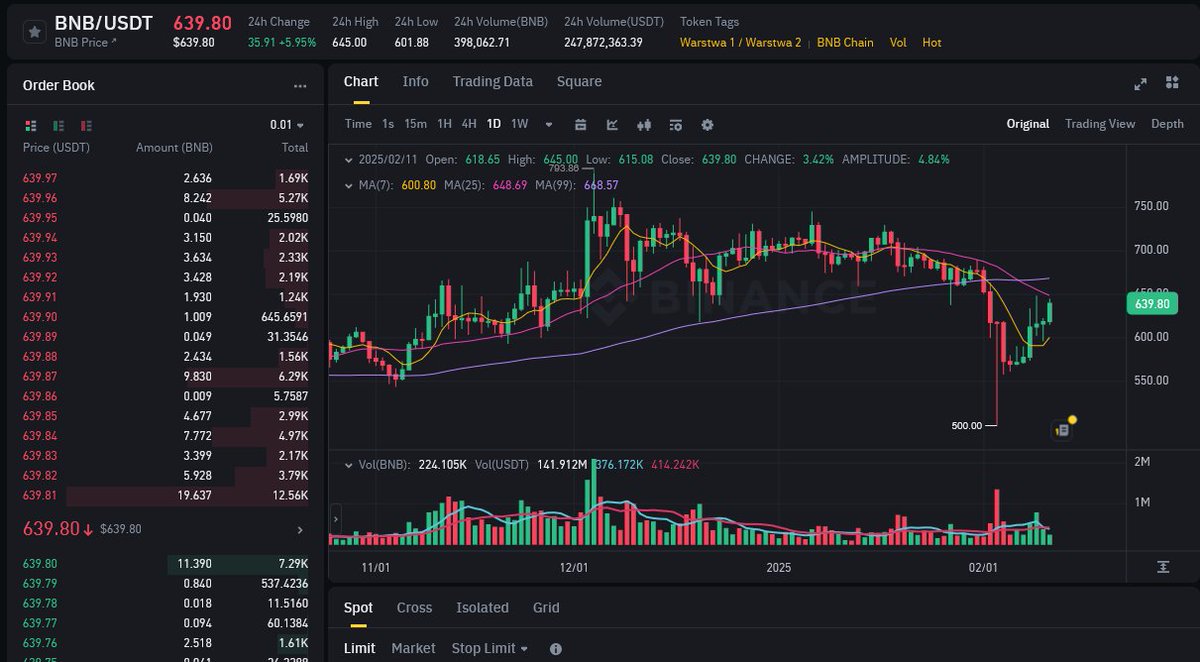Reset chart scale icon at the bottom right

pyautogui.click(x=1163, y=567)
